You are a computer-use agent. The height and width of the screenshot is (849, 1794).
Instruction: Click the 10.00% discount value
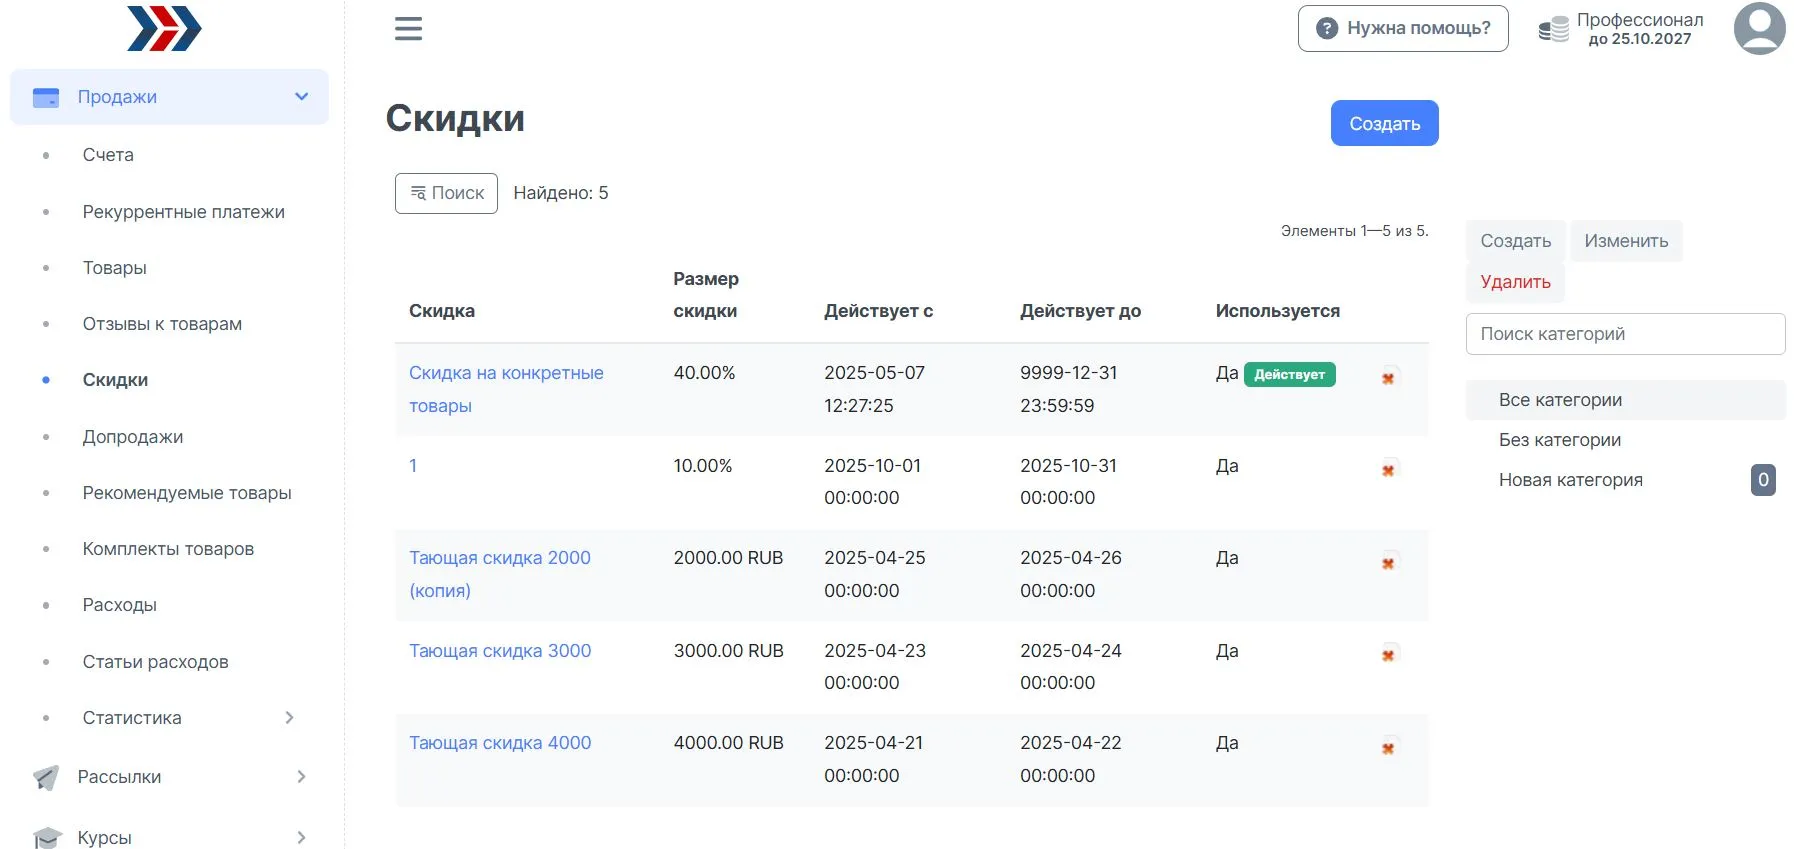(x=703, y=466)
